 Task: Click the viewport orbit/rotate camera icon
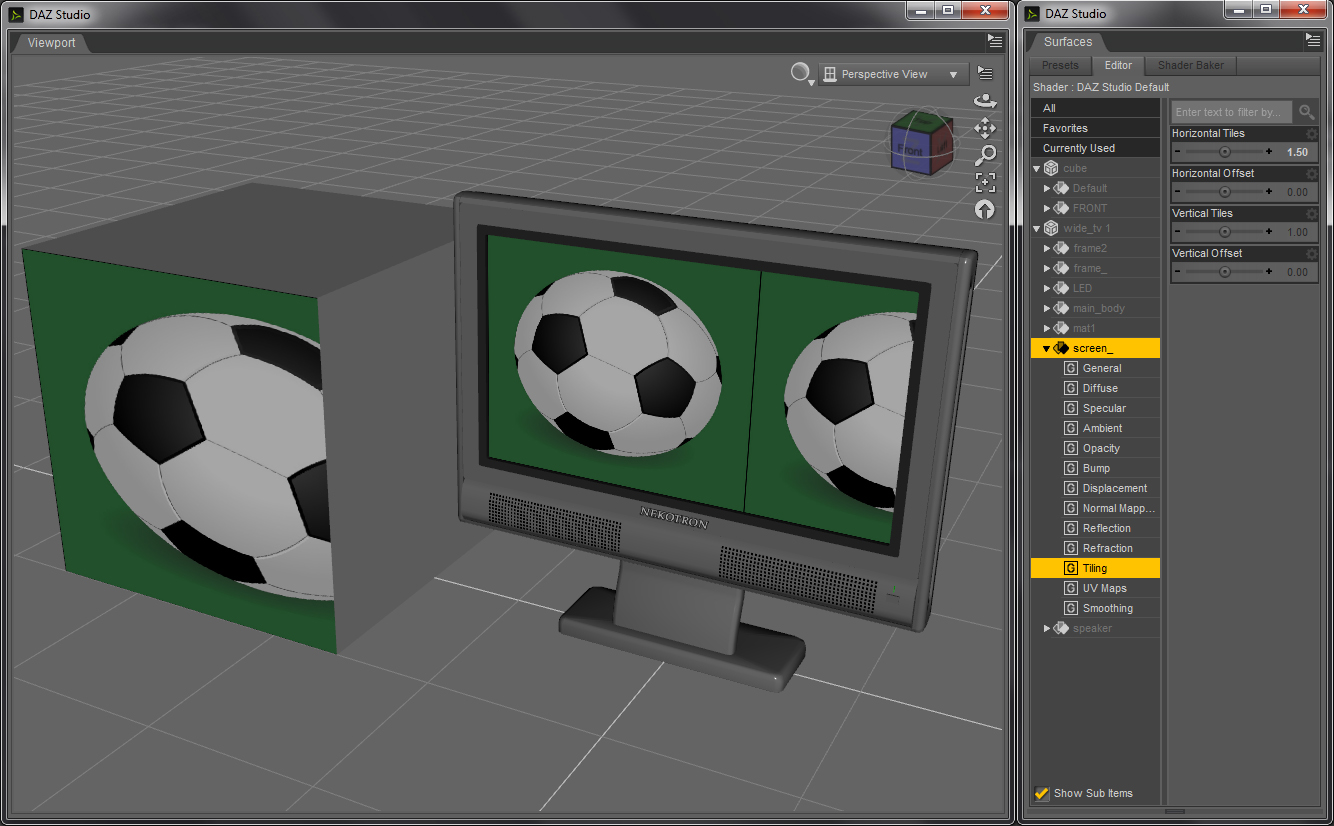(985, 101)
